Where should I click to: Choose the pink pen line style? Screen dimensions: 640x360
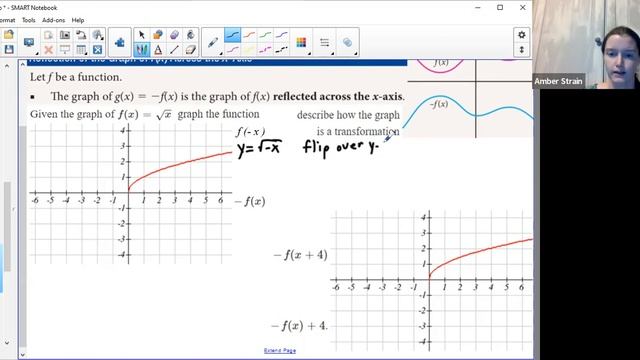[233, 50]
